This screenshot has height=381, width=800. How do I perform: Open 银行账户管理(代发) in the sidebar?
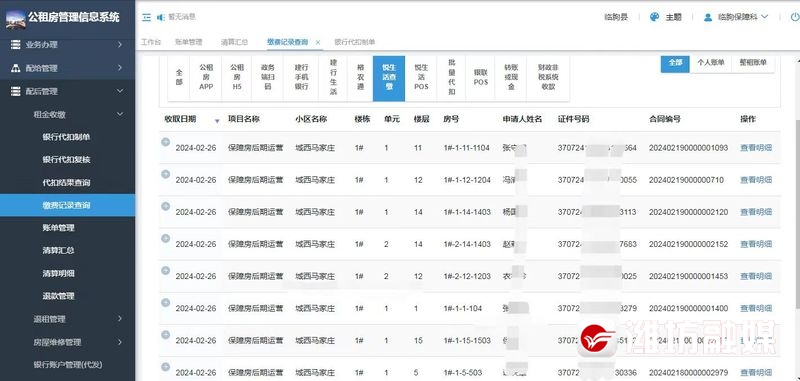(x=67, y=364)
